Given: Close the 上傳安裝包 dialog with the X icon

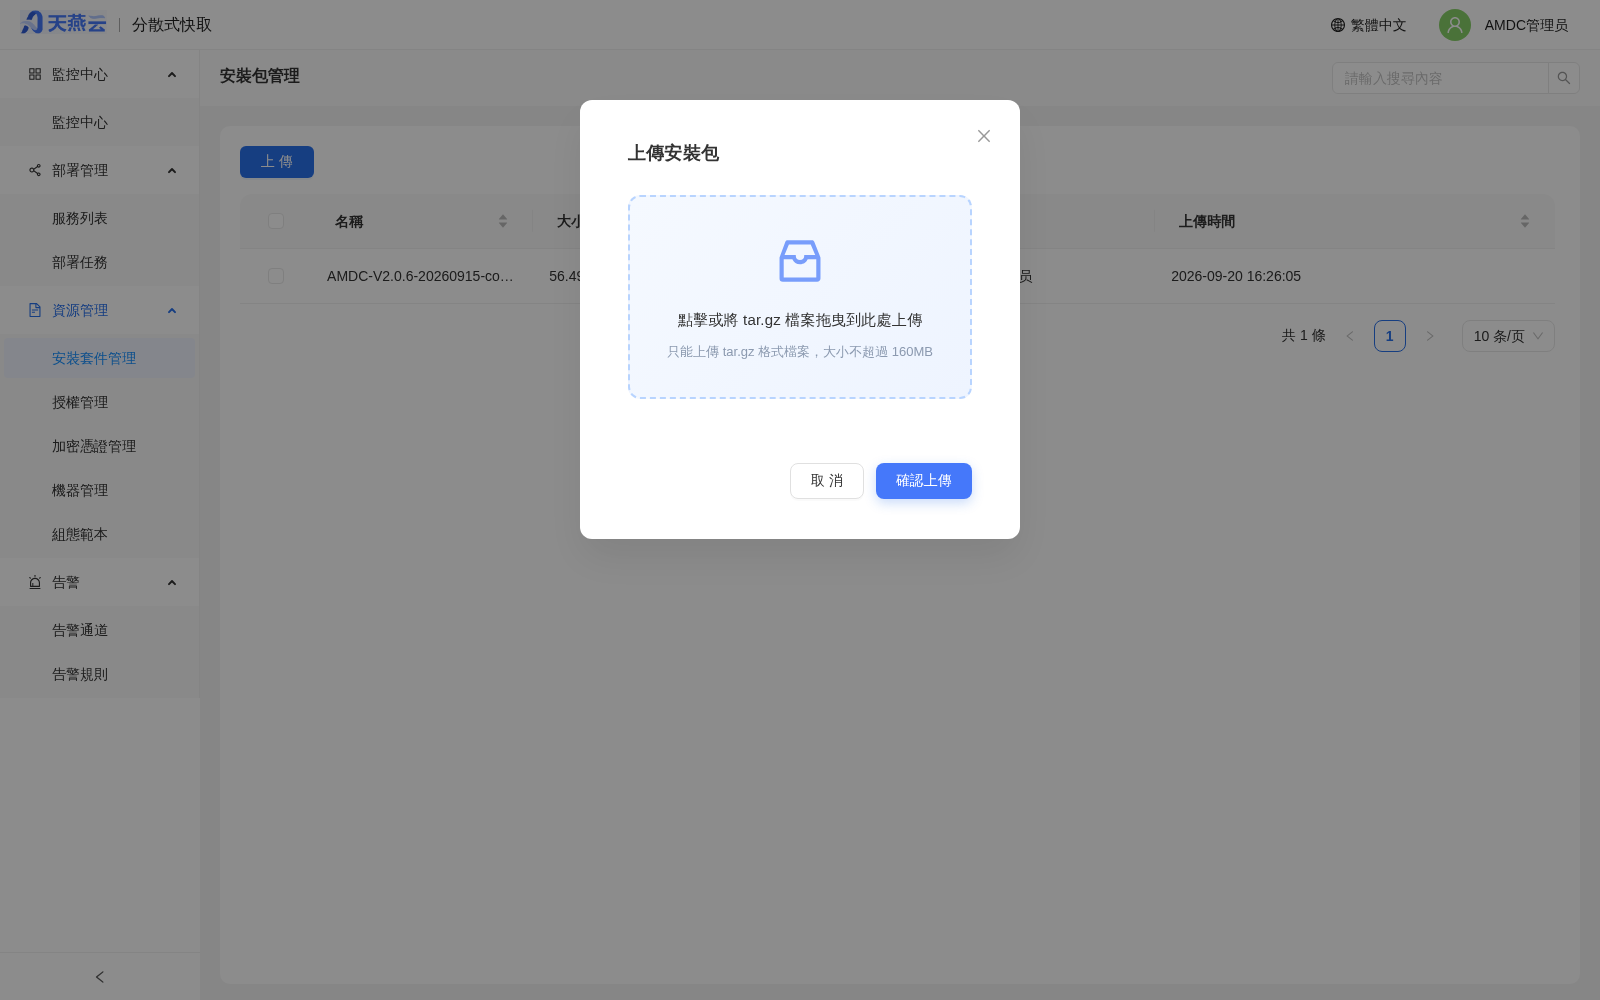Looking at the screenshot, I should (984, 136).
